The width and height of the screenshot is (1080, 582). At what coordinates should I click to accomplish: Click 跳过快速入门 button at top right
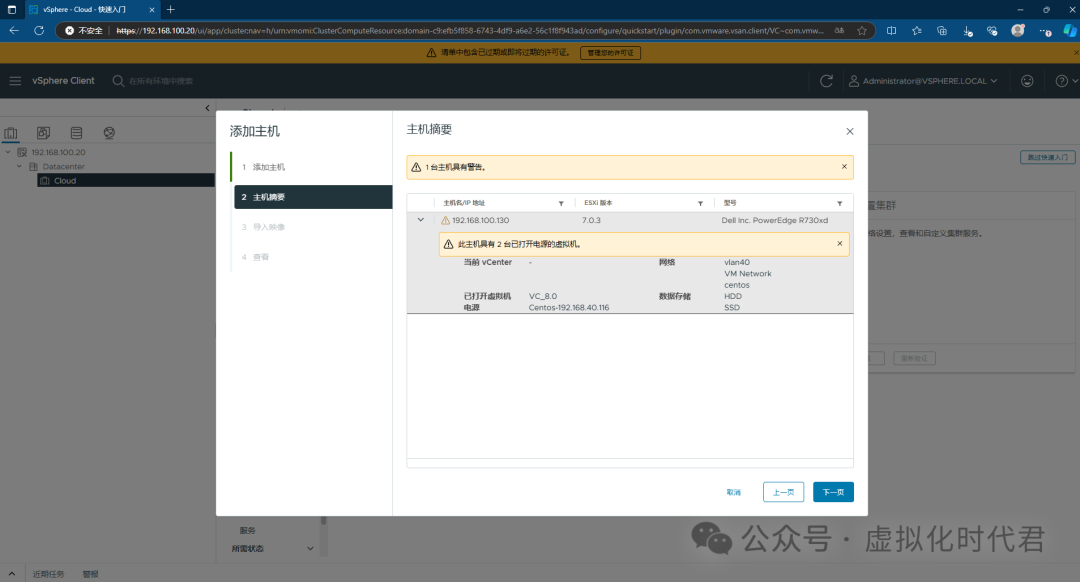[x=1047, y=157]
